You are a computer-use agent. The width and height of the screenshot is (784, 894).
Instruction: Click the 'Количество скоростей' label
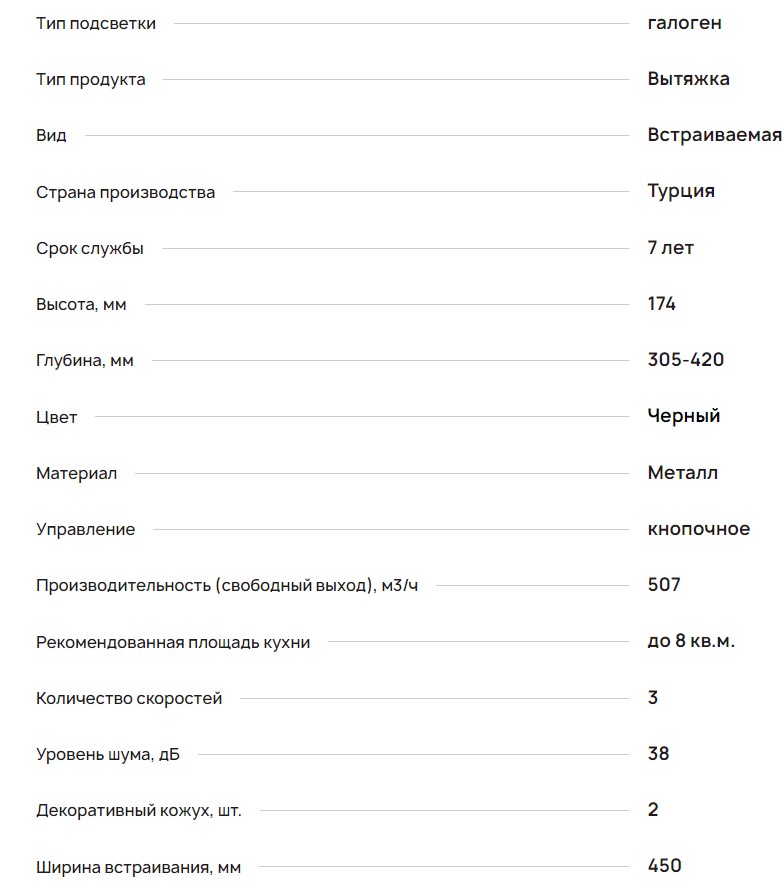point(129,698)
